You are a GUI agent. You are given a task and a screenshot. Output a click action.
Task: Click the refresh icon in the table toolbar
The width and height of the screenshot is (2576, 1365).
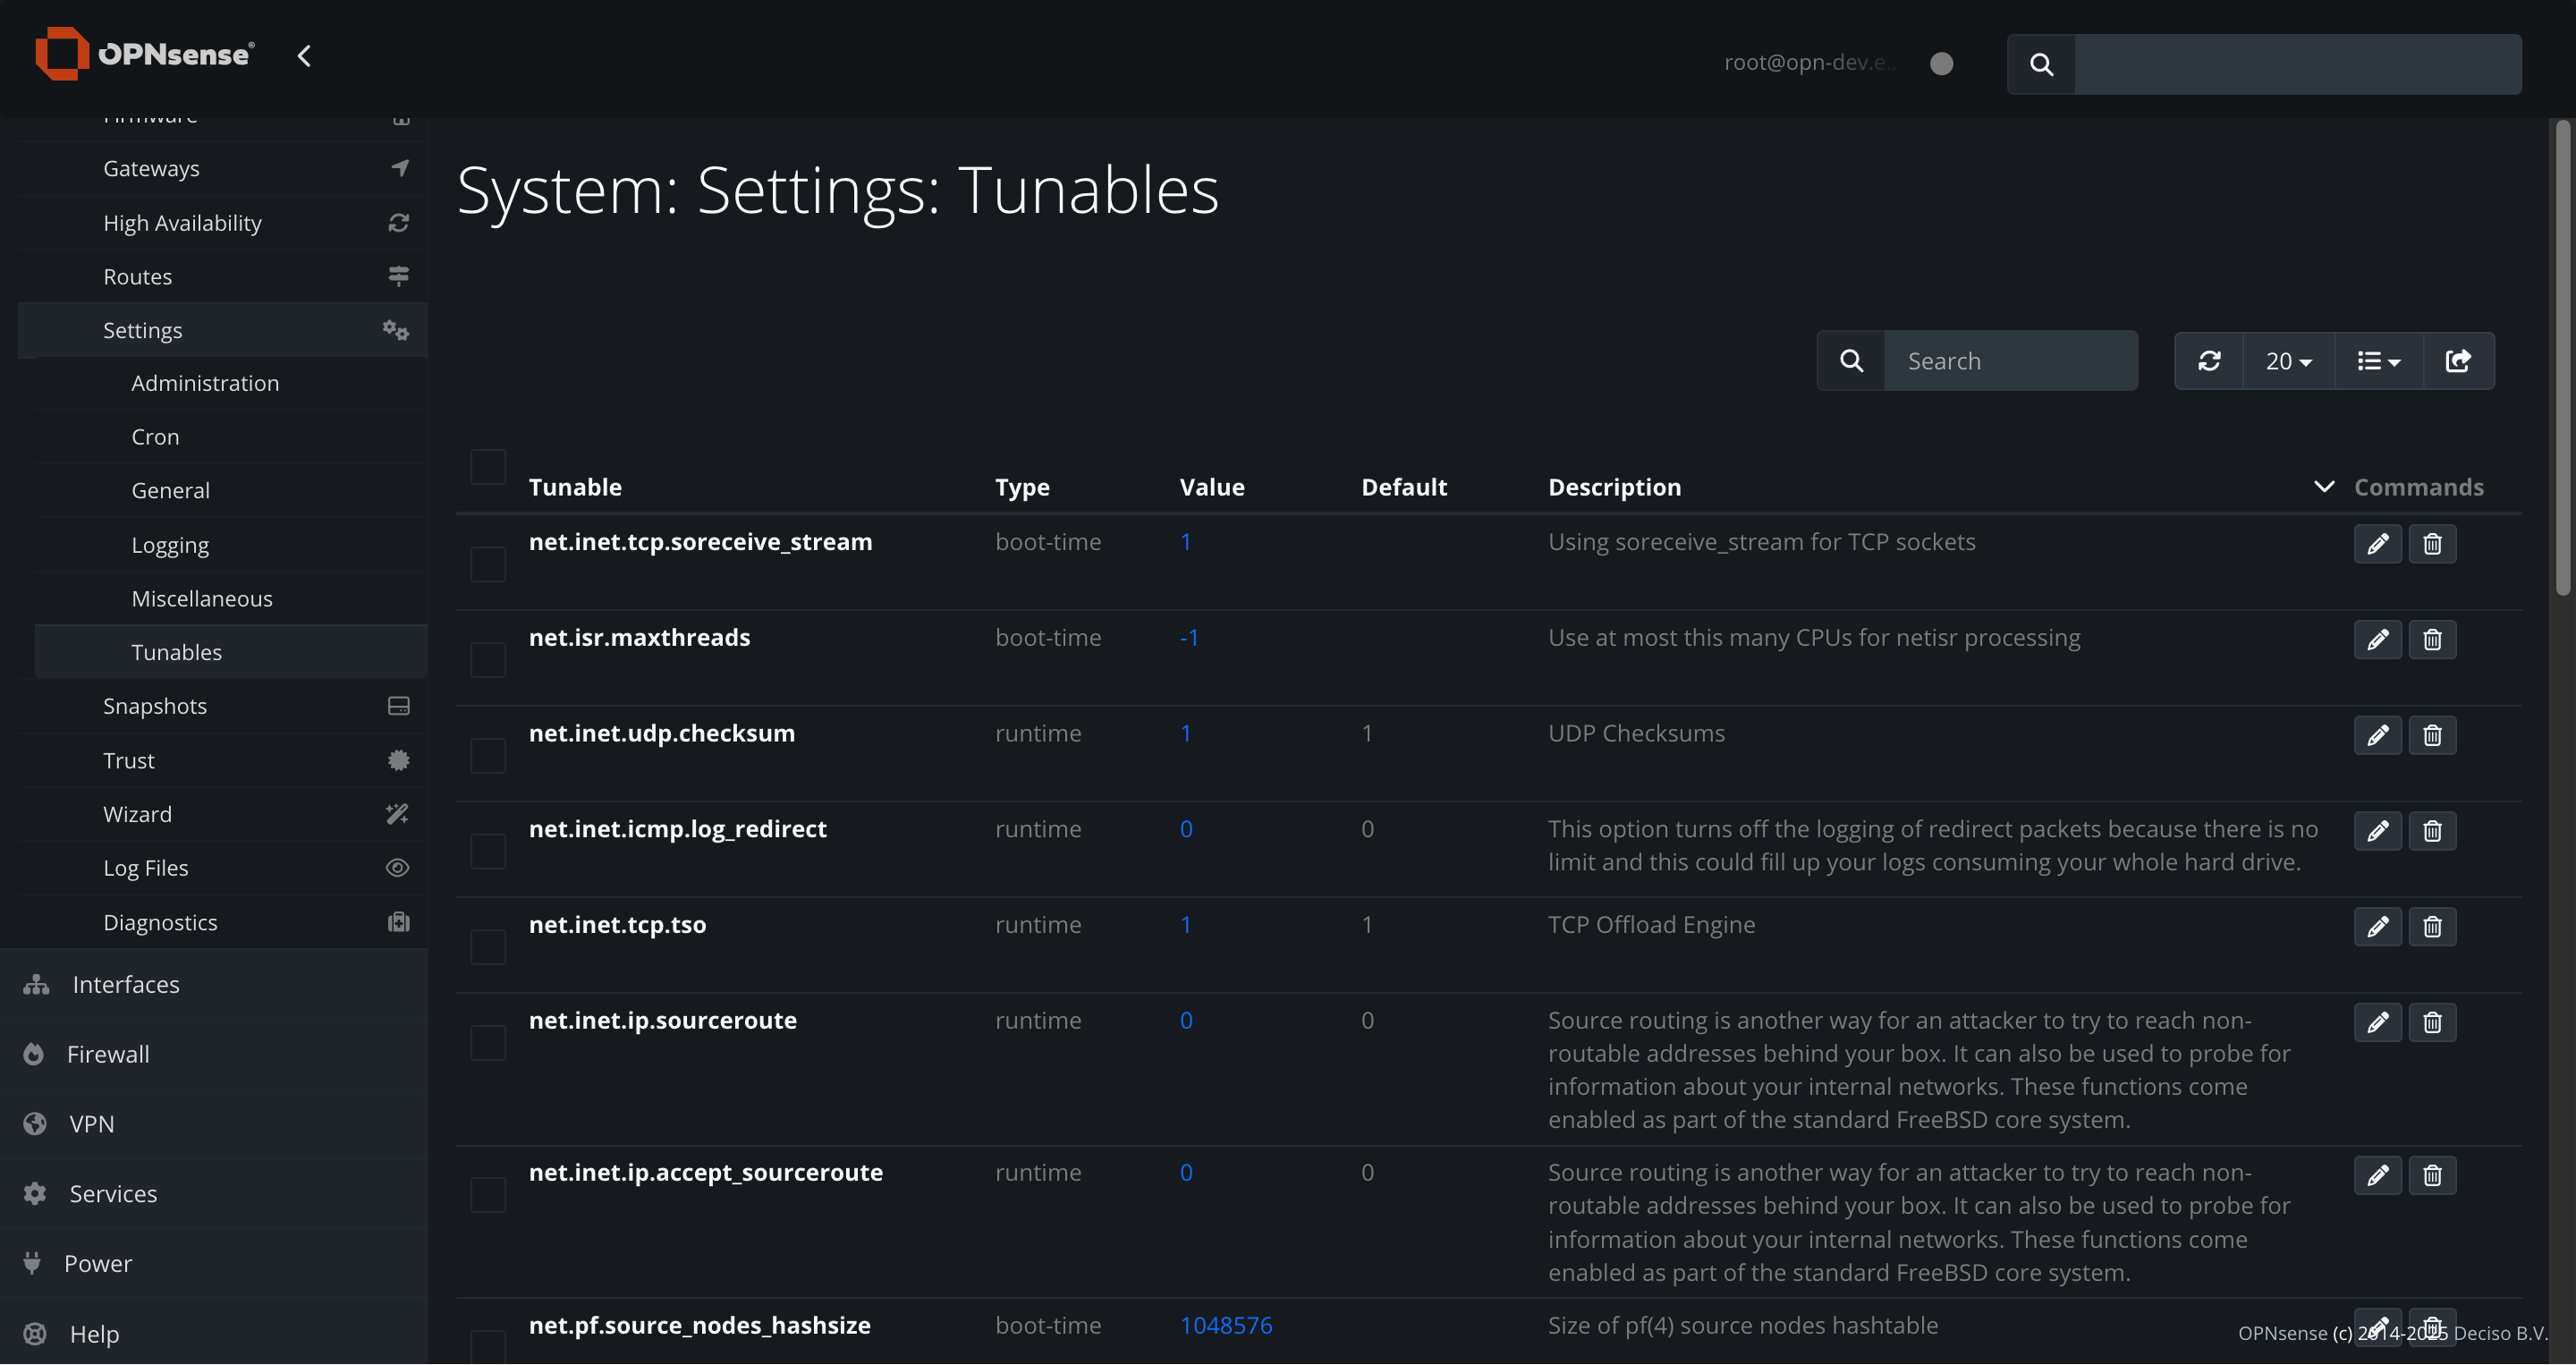(x=2209, y=361)
